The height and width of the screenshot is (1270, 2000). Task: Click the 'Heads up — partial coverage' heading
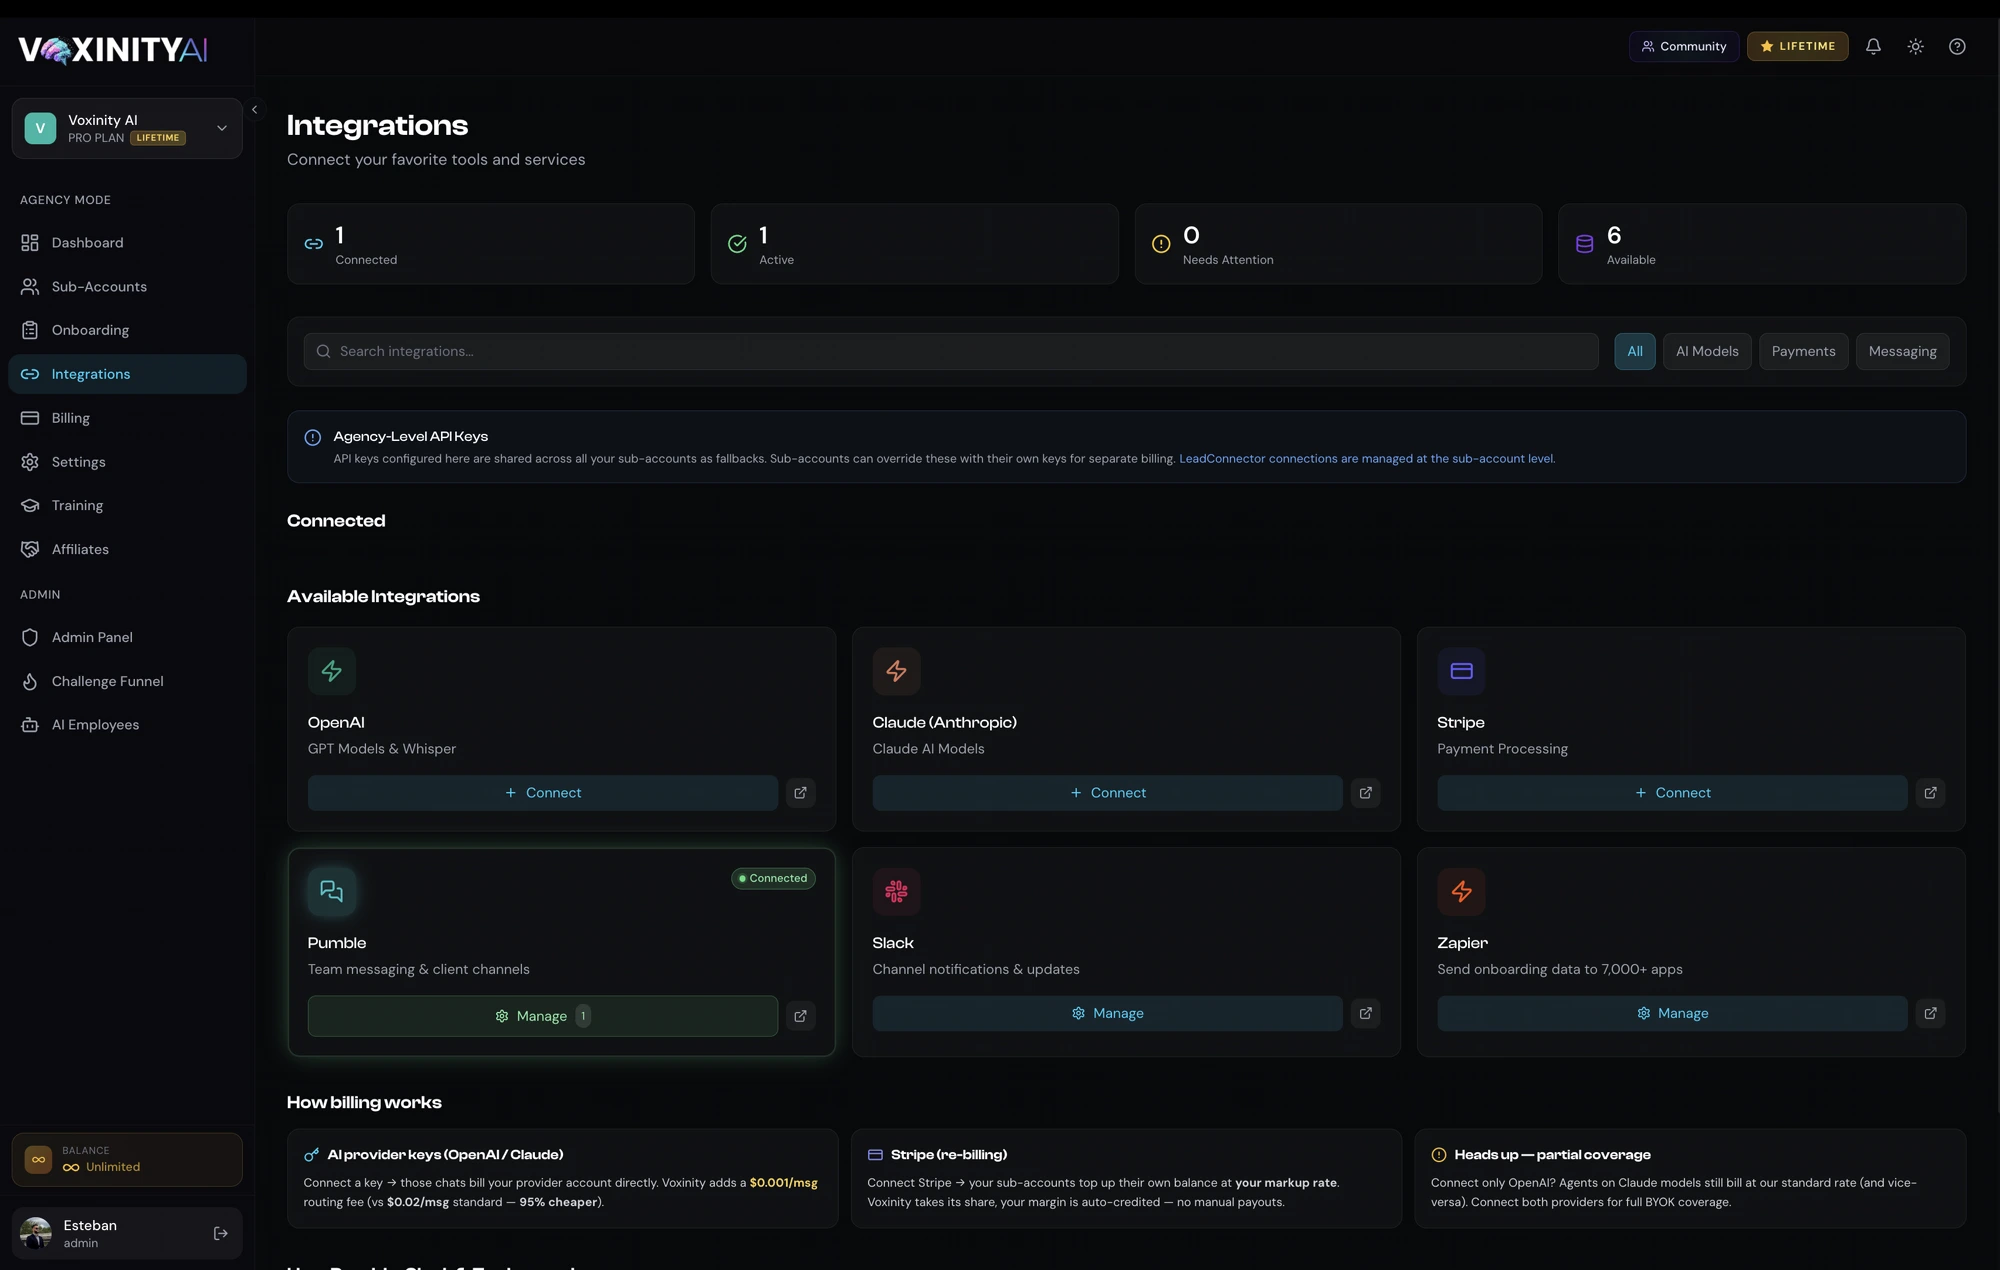point(1552,1155)
